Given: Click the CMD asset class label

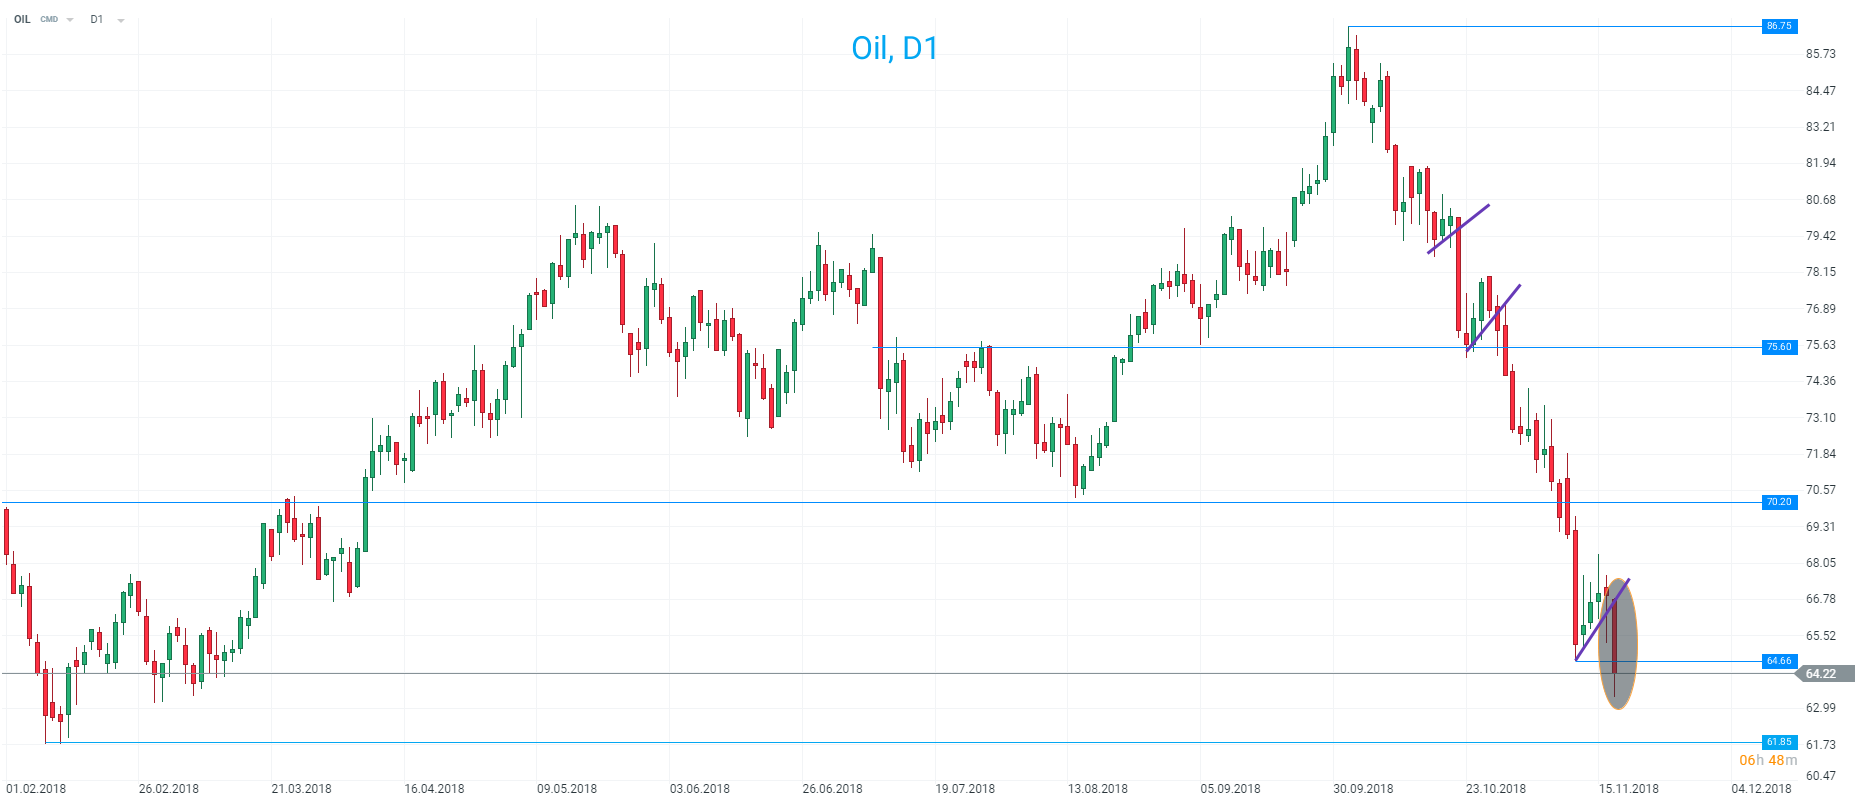Looking at the screenshot, I should pos(49,20).
